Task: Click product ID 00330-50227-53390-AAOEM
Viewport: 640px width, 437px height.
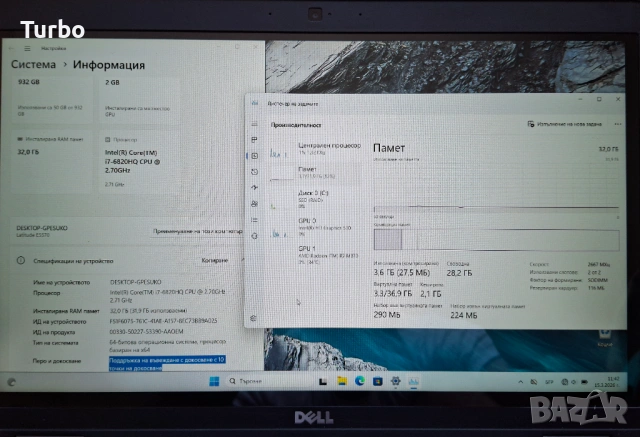Action: tap(146, 332)
